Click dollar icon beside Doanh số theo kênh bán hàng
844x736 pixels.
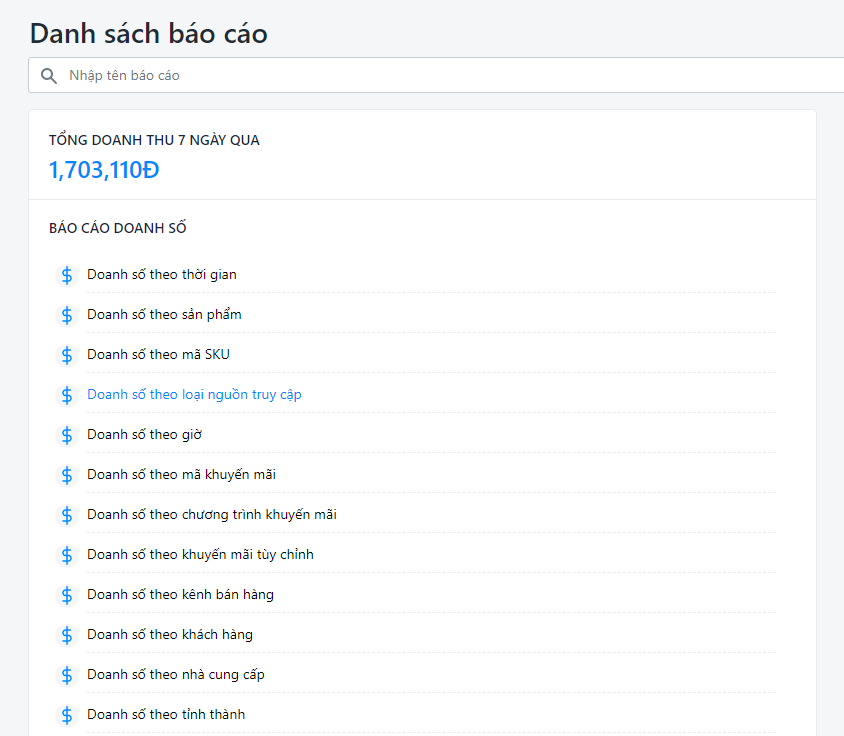[67, 595]
